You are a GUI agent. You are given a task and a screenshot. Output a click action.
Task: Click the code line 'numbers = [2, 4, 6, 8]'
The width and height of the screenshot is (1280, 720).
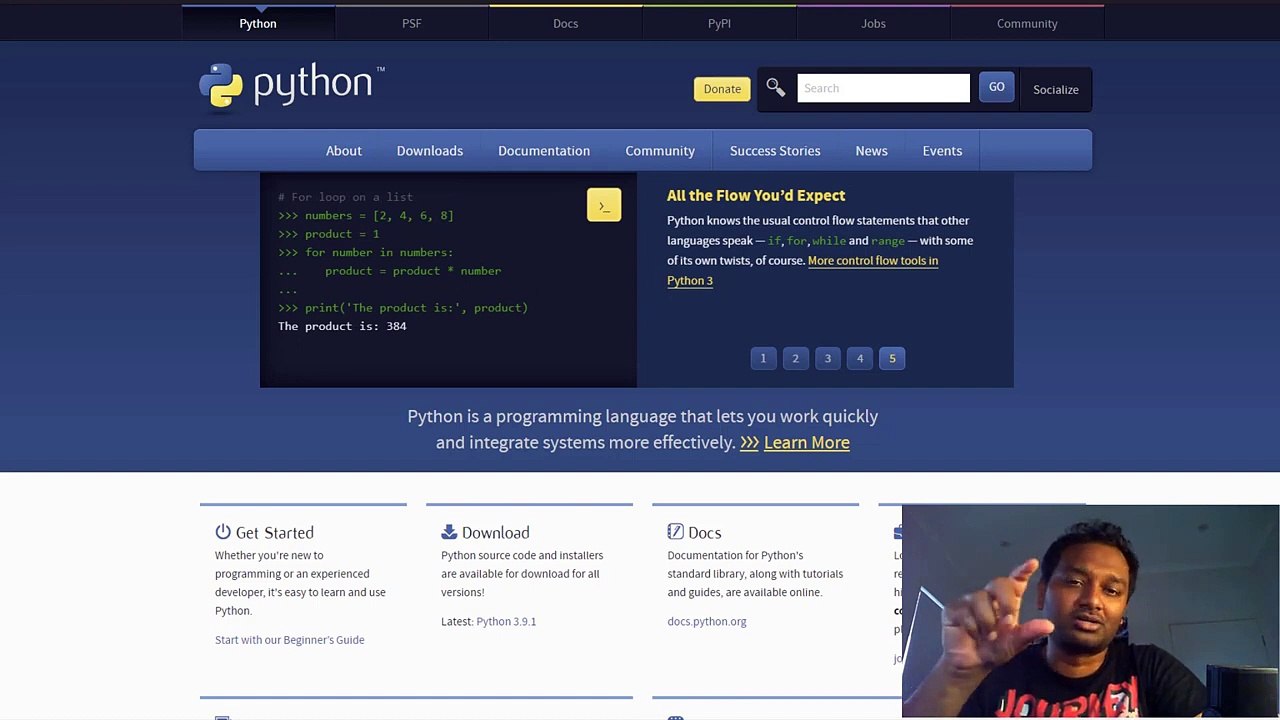pyautogui.click(x=366, y=215)
